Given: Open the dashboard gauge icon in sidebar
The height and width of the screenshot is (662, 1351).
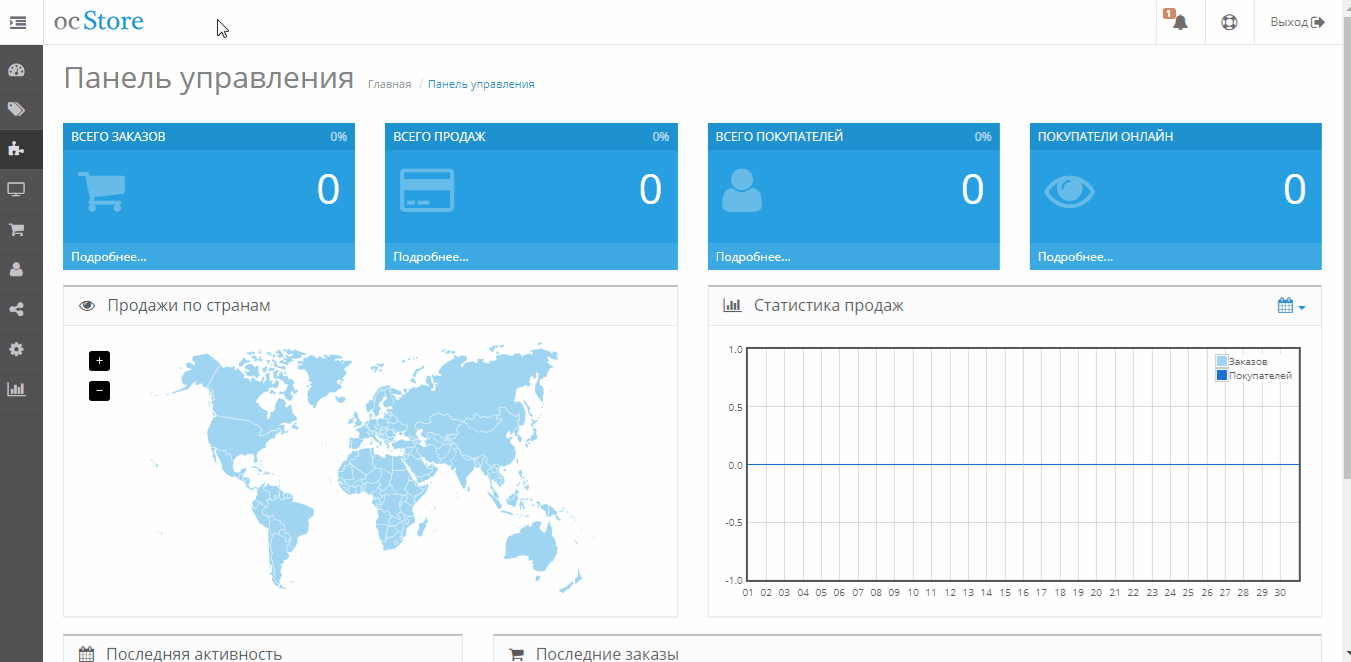Looking at the screenshot, I should 16,70.
